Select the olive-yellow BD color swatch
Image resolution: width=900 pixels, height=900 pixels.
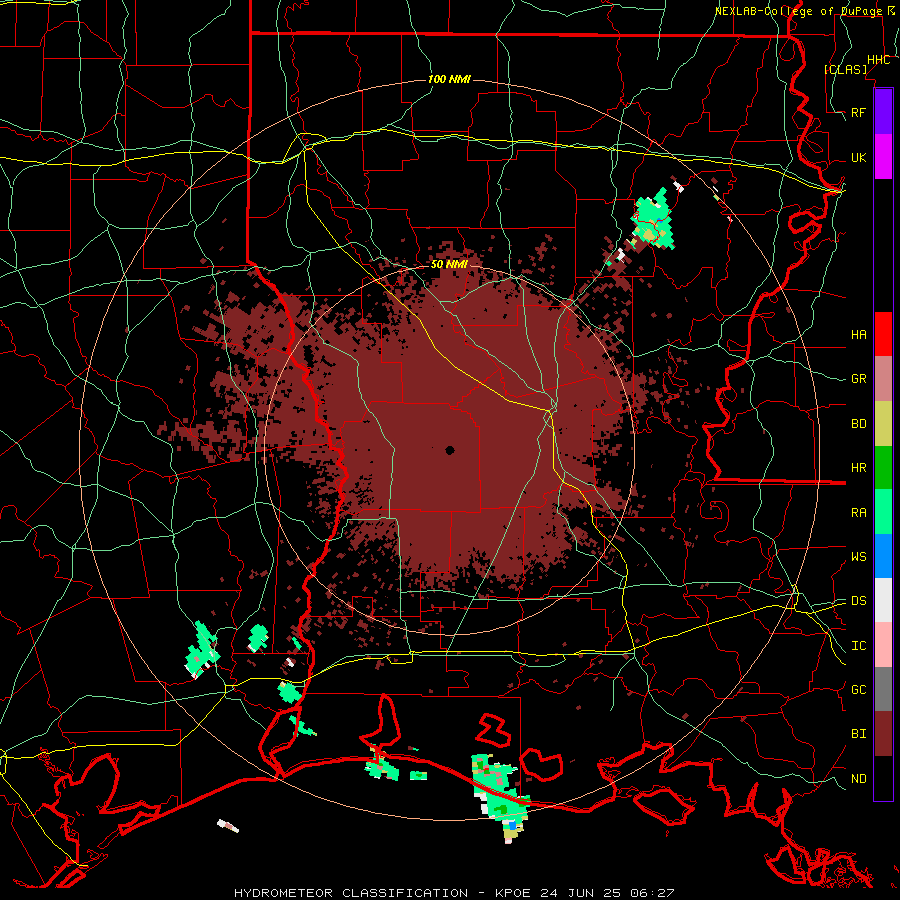tap(883, 423)
